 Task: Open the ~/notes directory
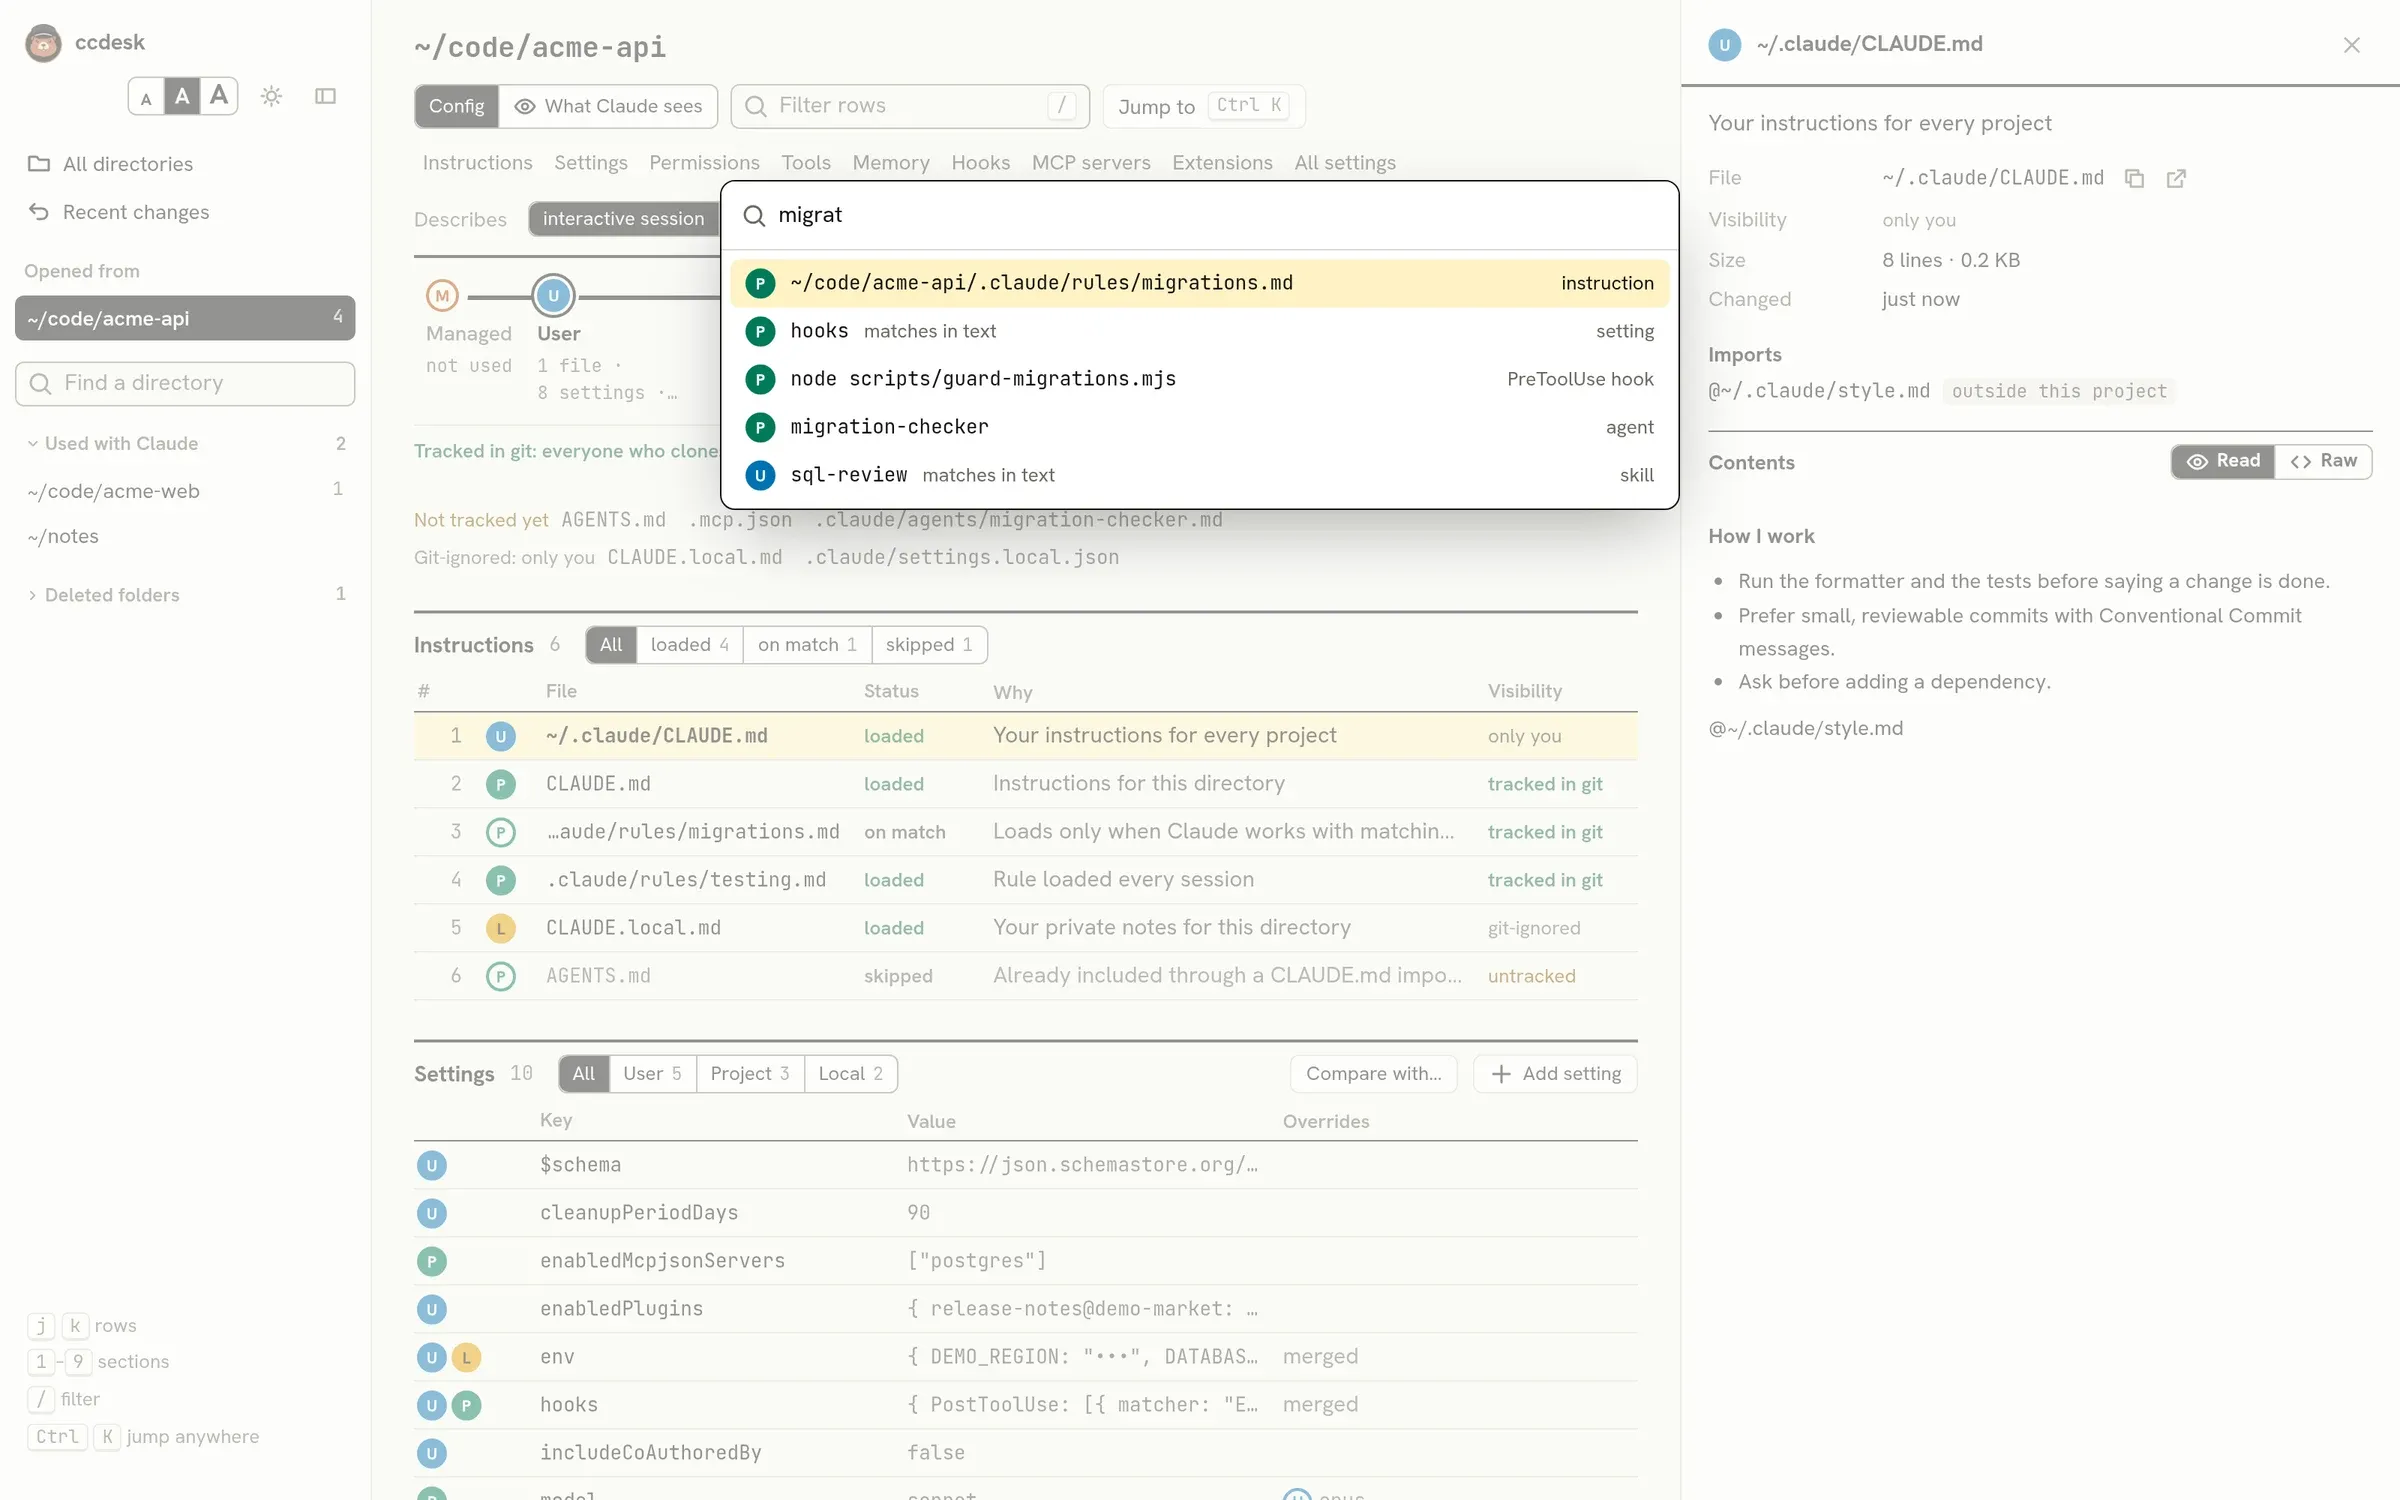tap(185, 536)
